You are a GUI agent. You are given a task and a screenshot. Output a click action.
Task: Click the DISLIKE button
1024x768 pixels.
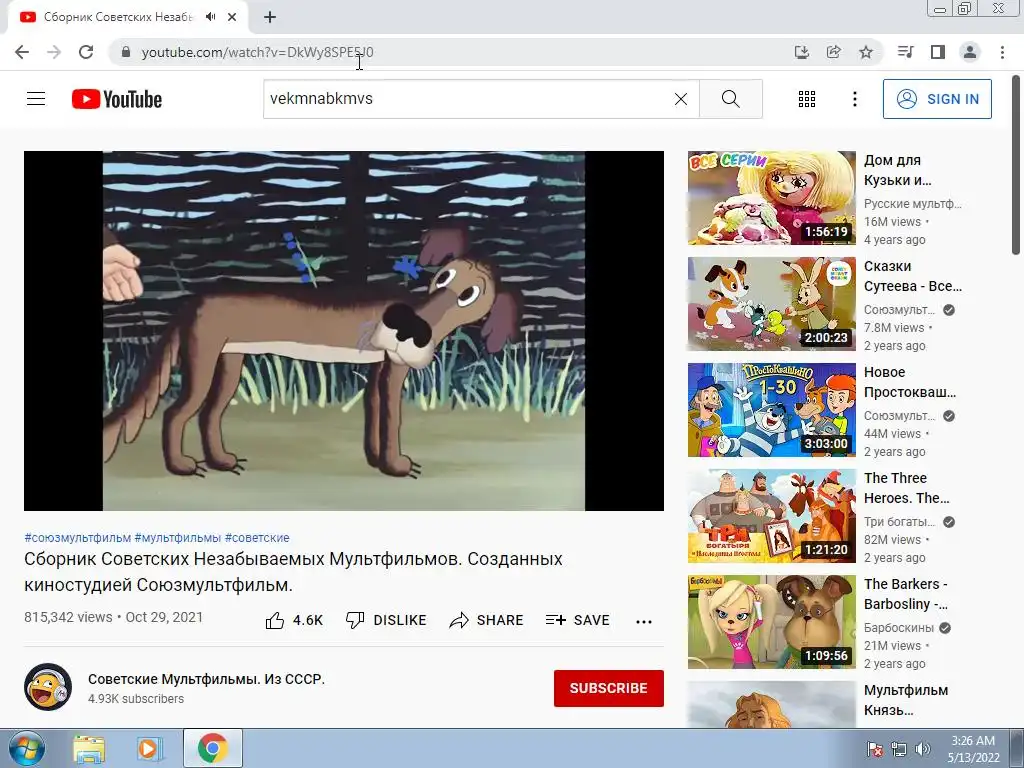pos(385,620)
